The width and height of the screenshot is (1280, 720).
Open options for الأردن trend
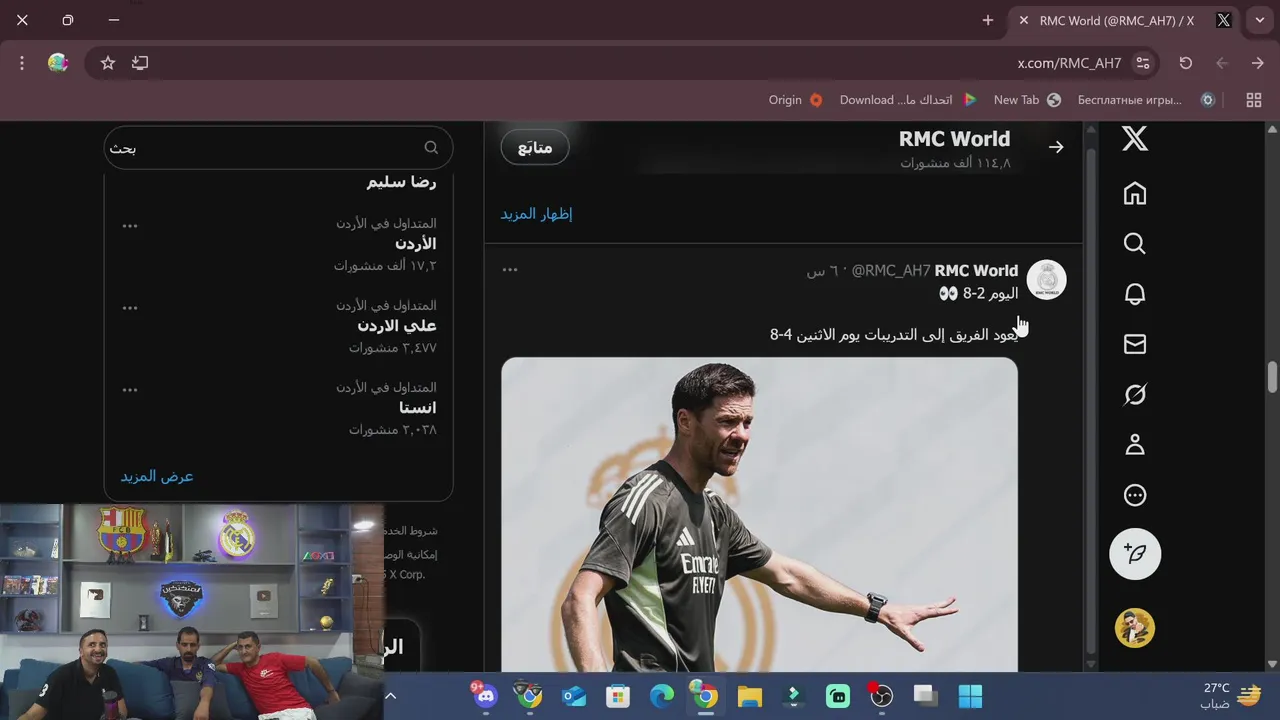[x=130, y=226]
